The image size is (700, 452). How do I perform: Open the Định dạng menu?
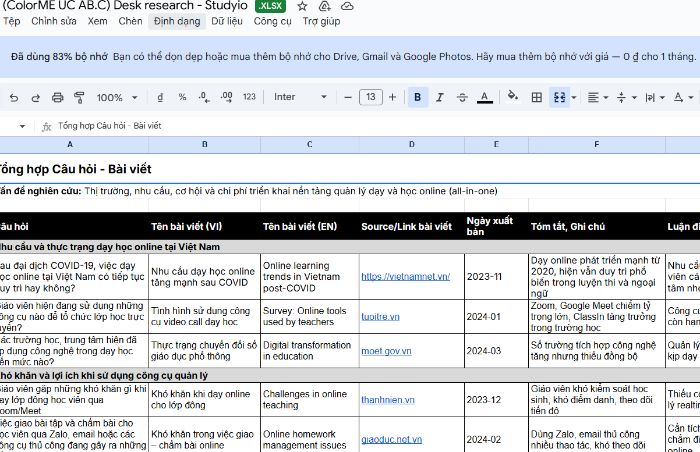pyautogui.click(x=177, y=21)
